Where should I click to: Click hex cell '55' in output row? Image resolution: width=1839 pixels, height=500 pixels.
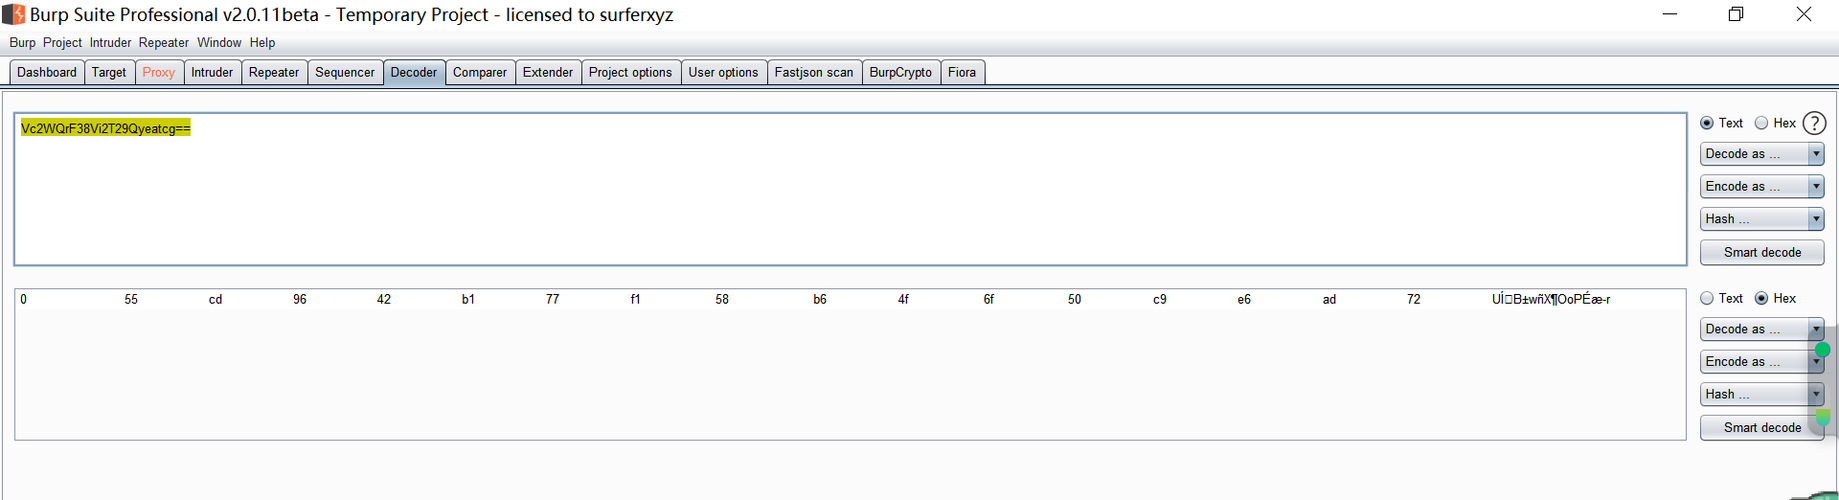(131, 299)
